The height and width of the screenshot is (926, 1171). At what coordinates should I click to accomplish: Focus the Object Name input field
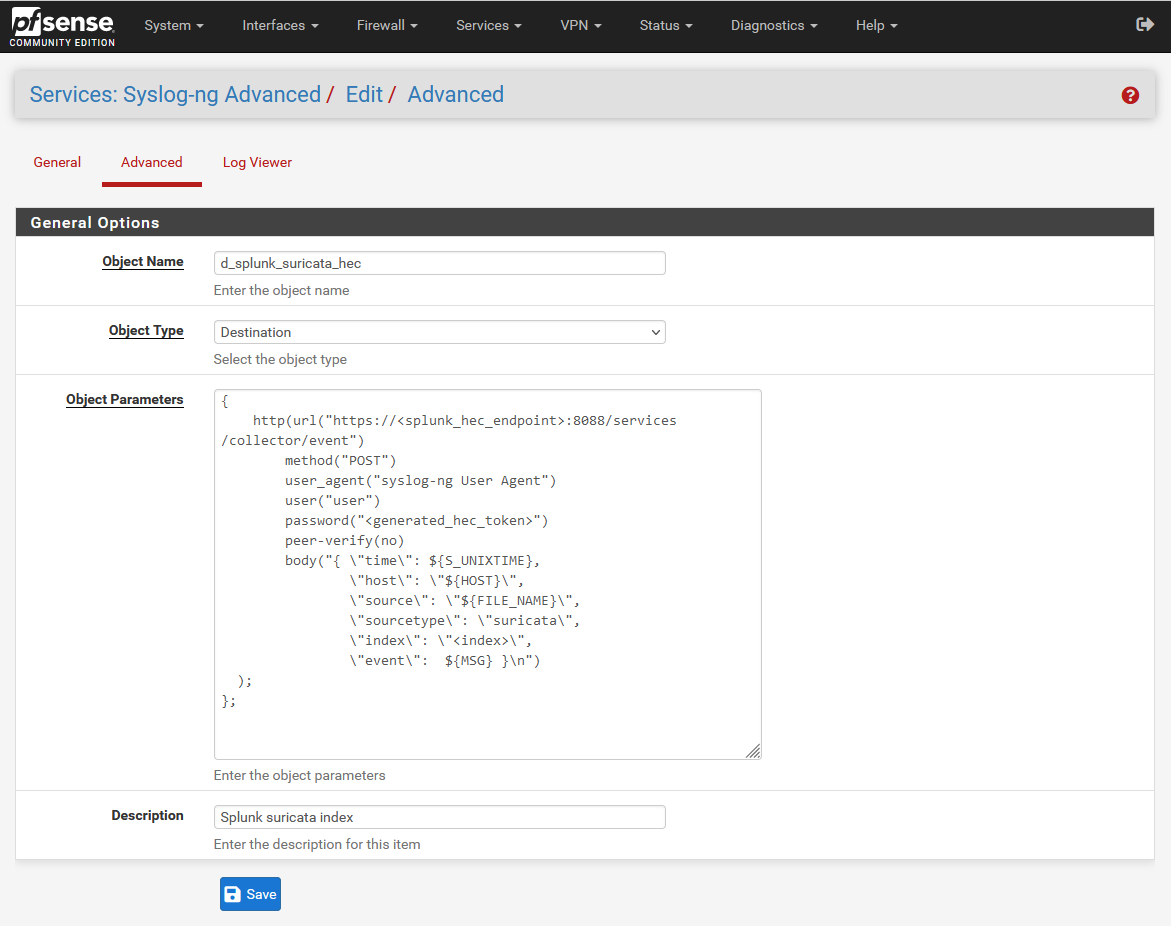pyautogui.click(x=439, y=263)
